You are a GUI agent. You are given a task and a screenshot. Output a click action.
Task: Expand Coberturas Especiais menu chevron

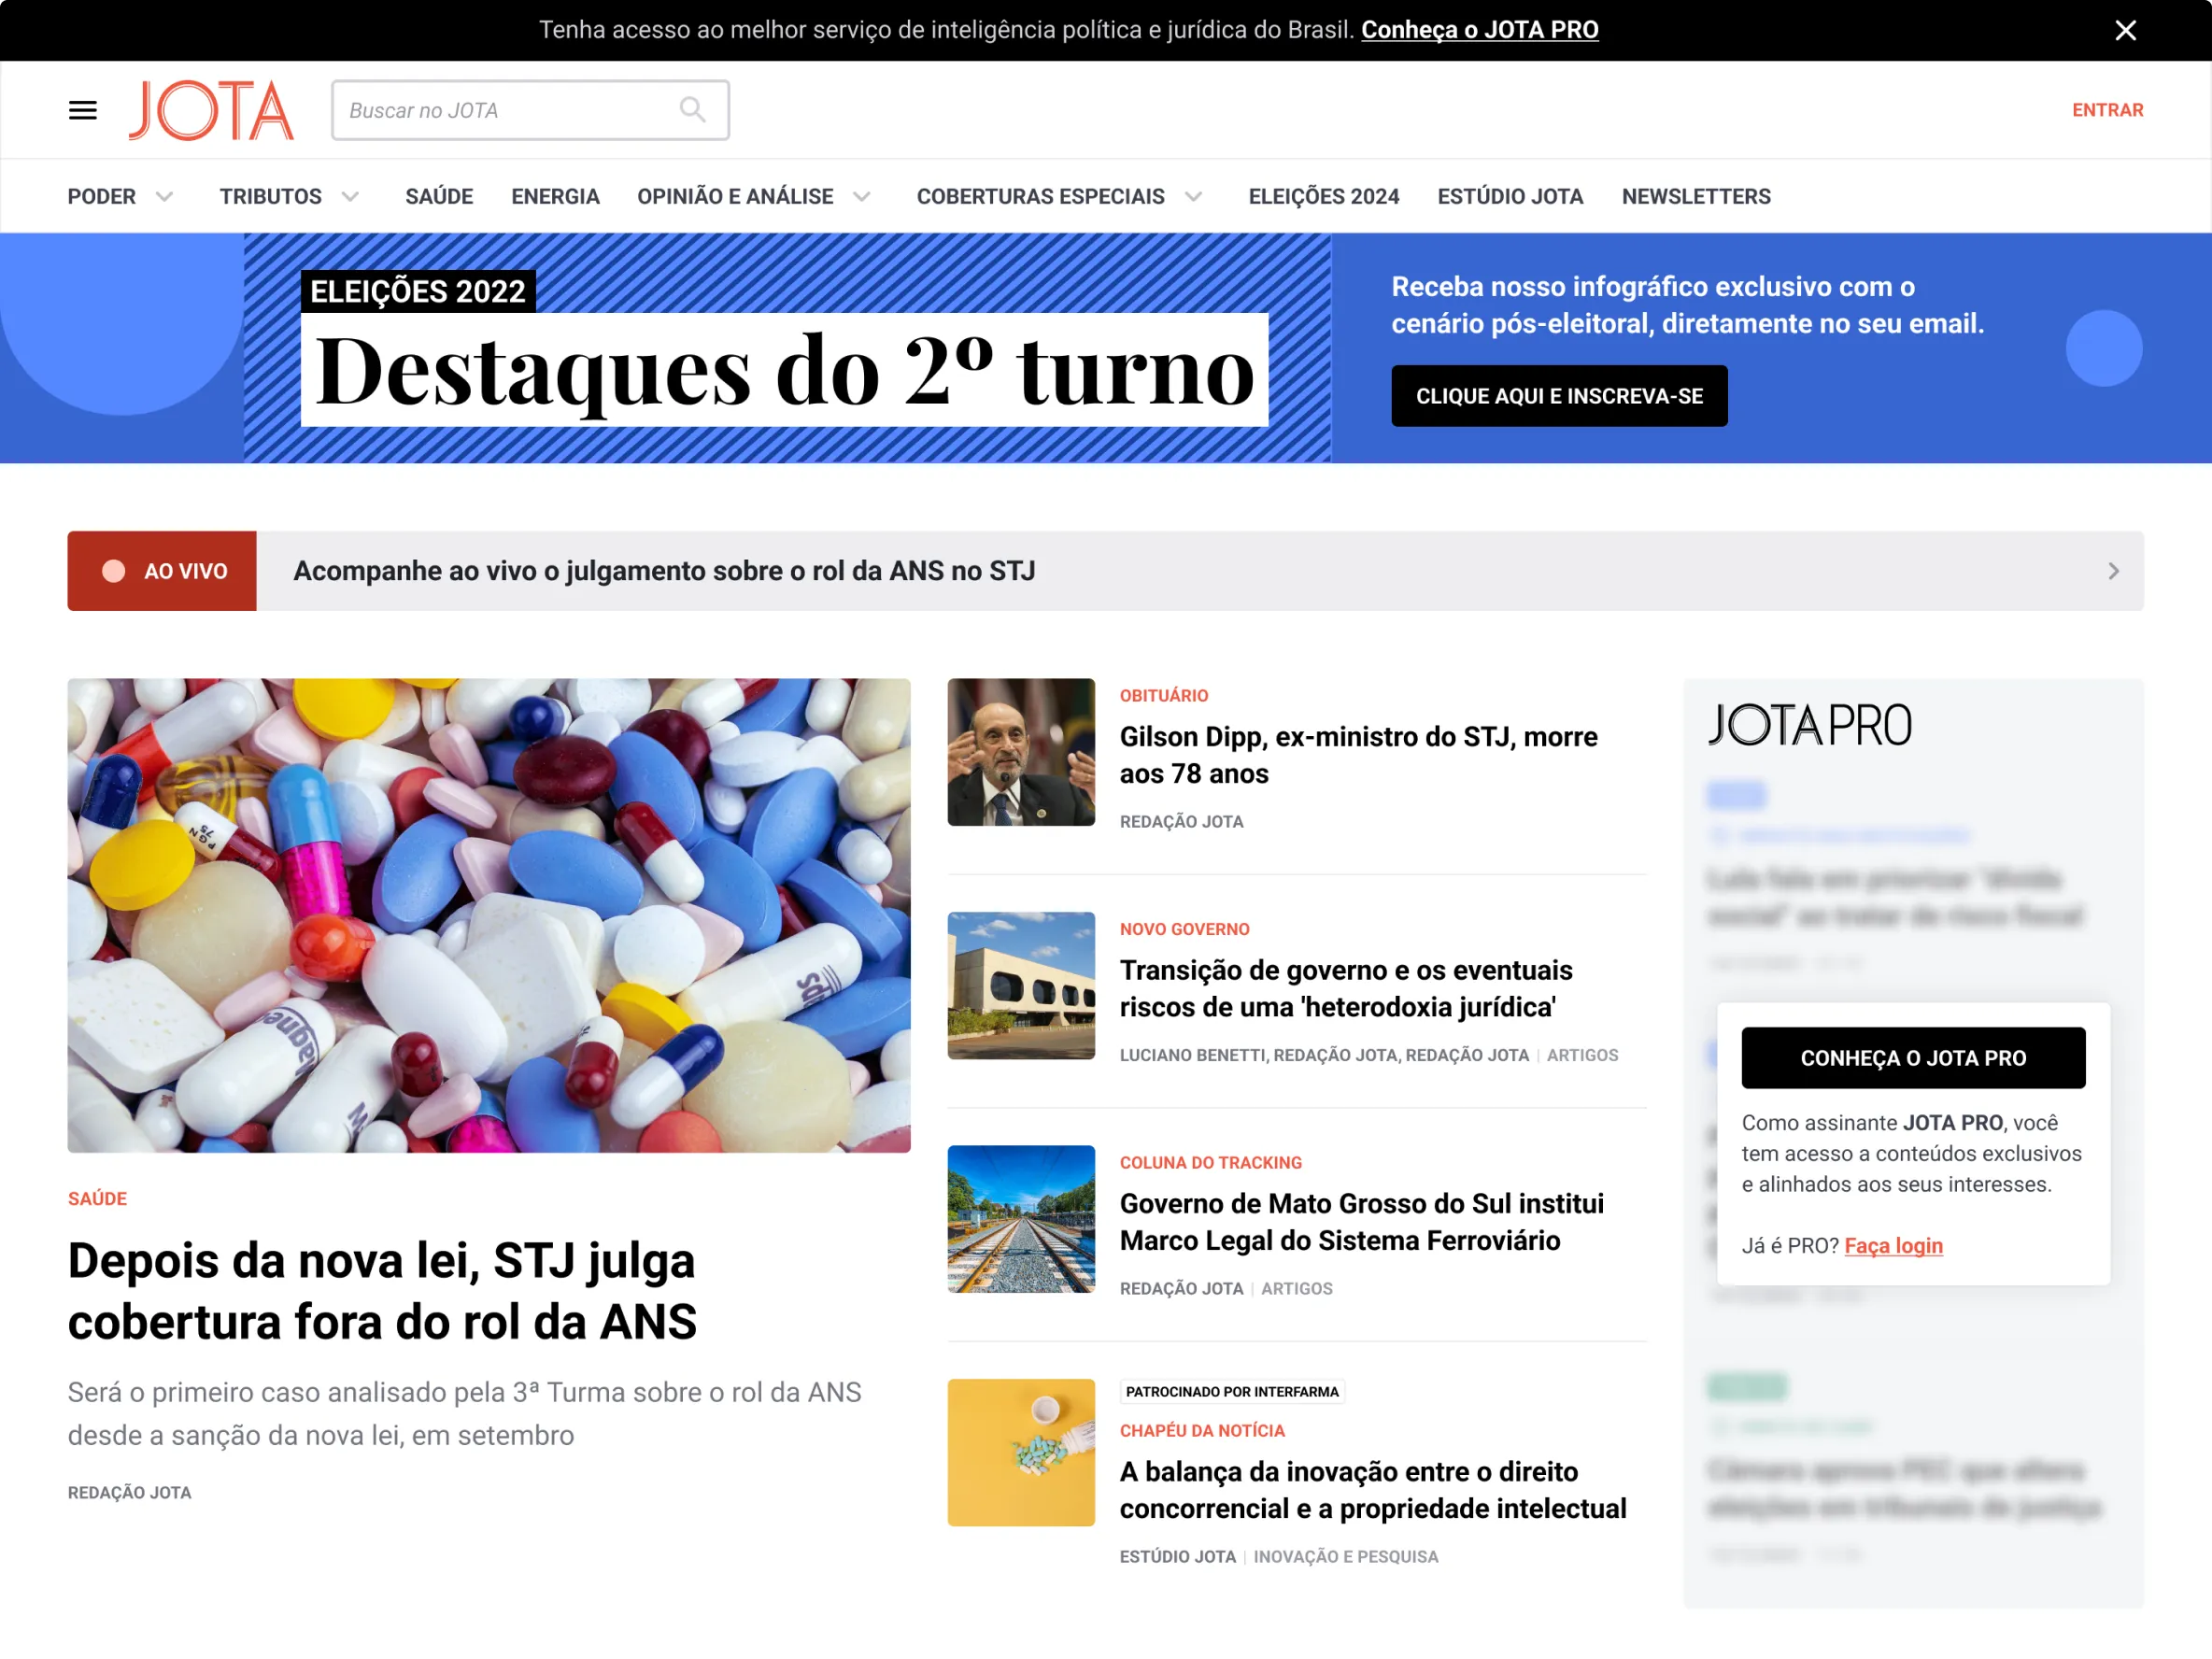pos(1193,197)
